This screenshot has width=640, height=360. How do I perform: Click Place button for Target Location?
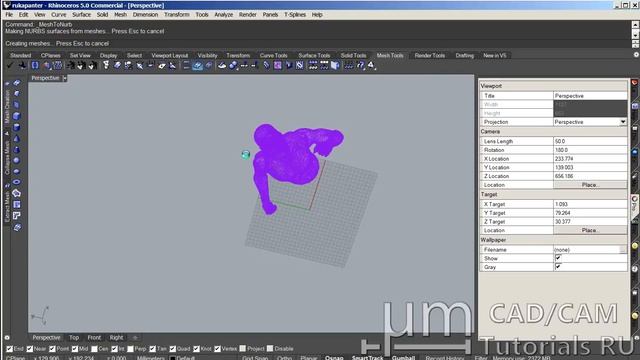(x=590, y=230)
